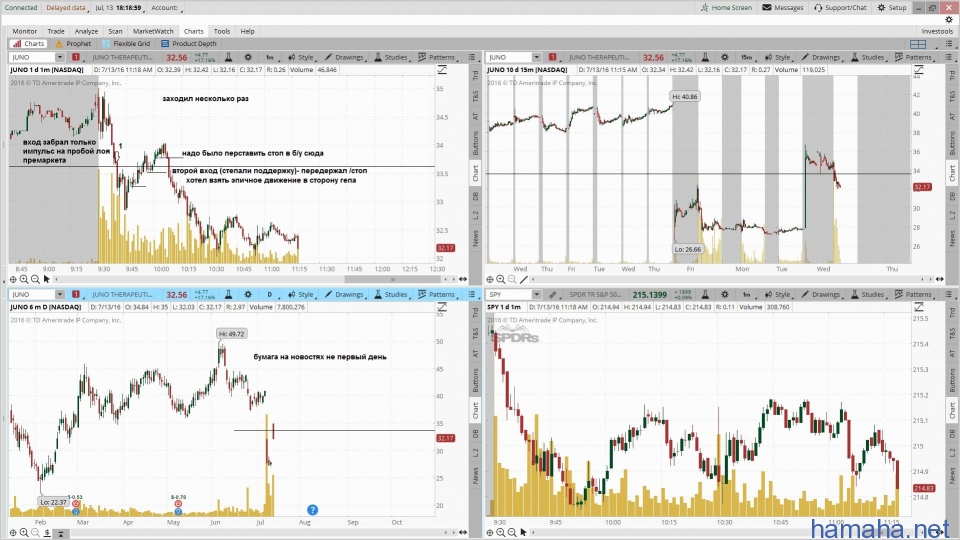
Task: Open the chart grid layout selector
Action: point(918,44)
